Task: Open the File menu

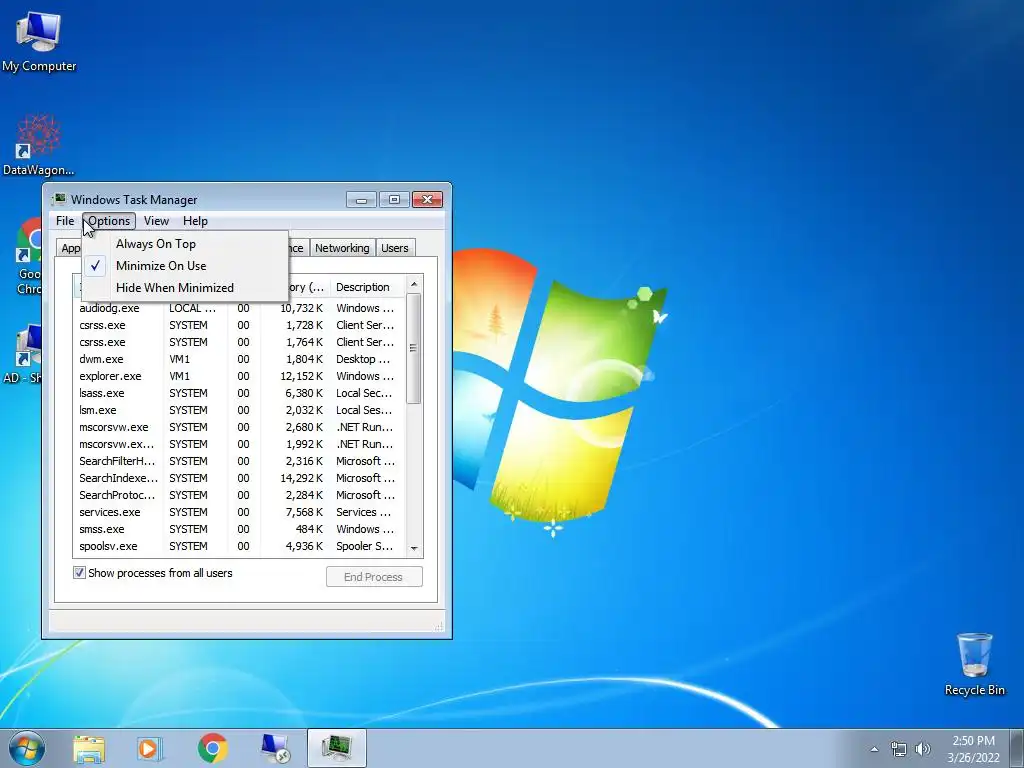Action: (65, 221)
